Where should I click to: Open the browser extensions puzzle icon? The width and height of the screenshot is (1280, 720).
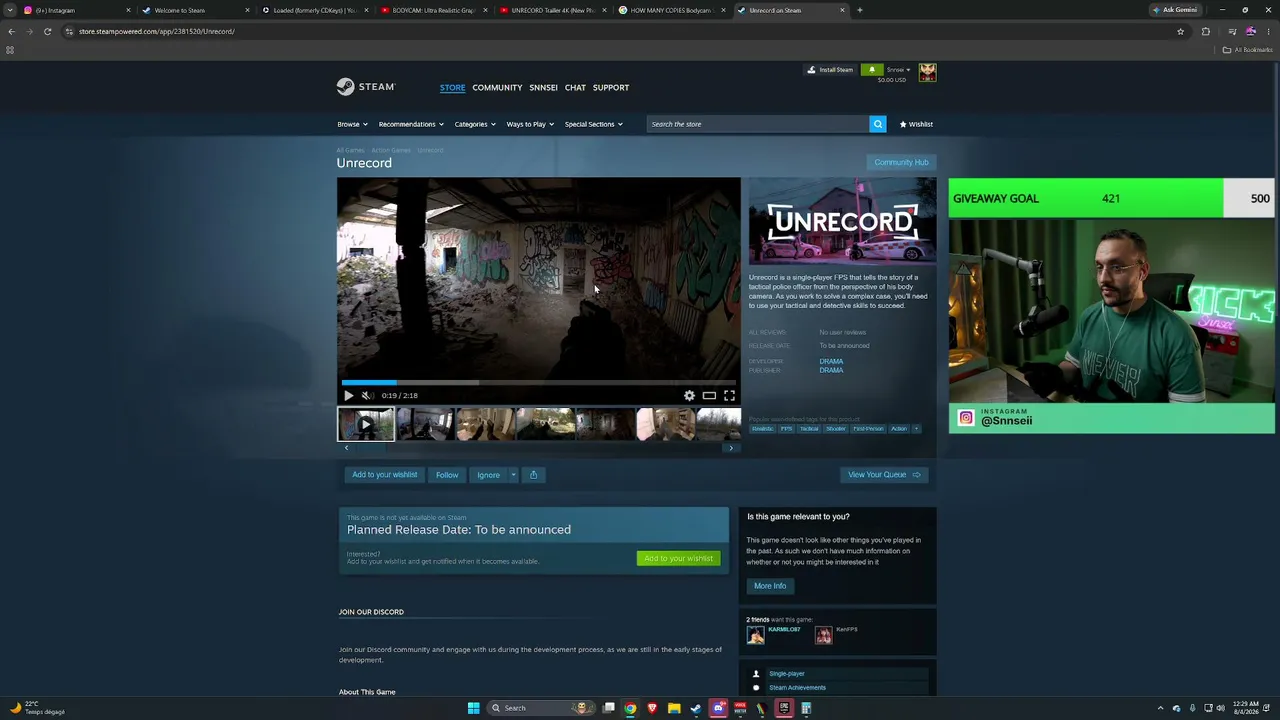pyautogui.click(x=1205, y=31)
